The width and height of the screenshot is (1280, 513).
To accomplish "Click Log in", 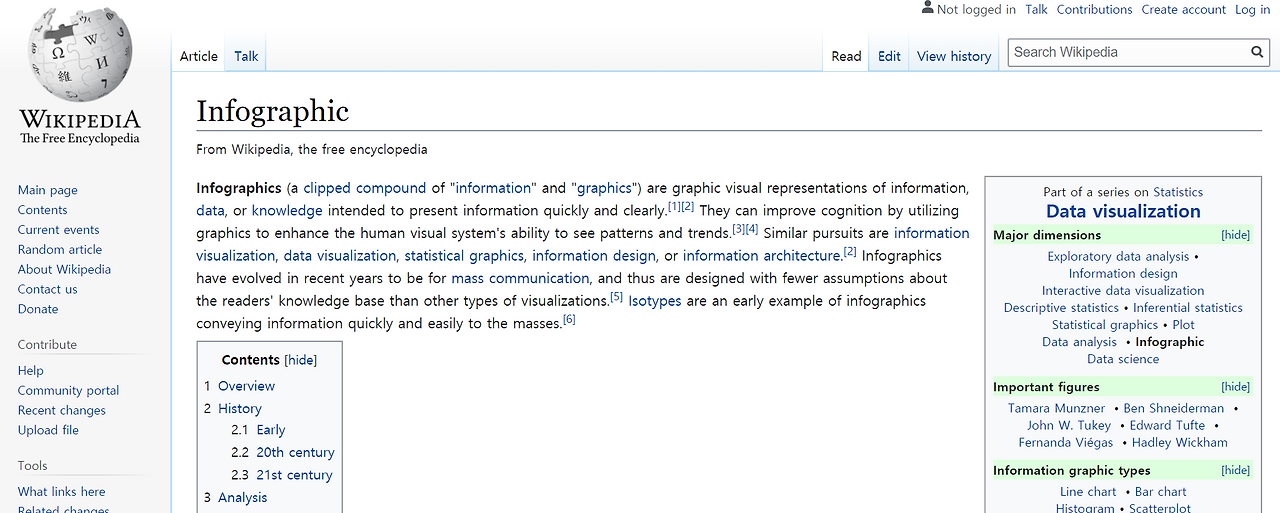I will pos(1252,9).
